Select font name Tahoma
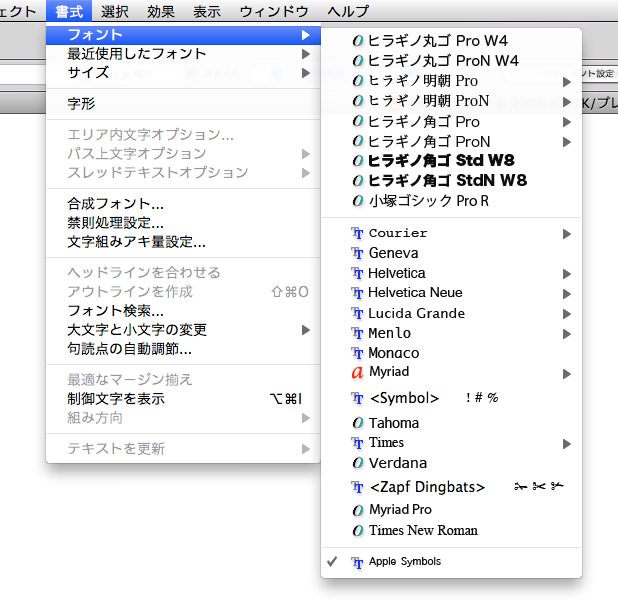Viewport: 618px width, 615px height. 394,423
